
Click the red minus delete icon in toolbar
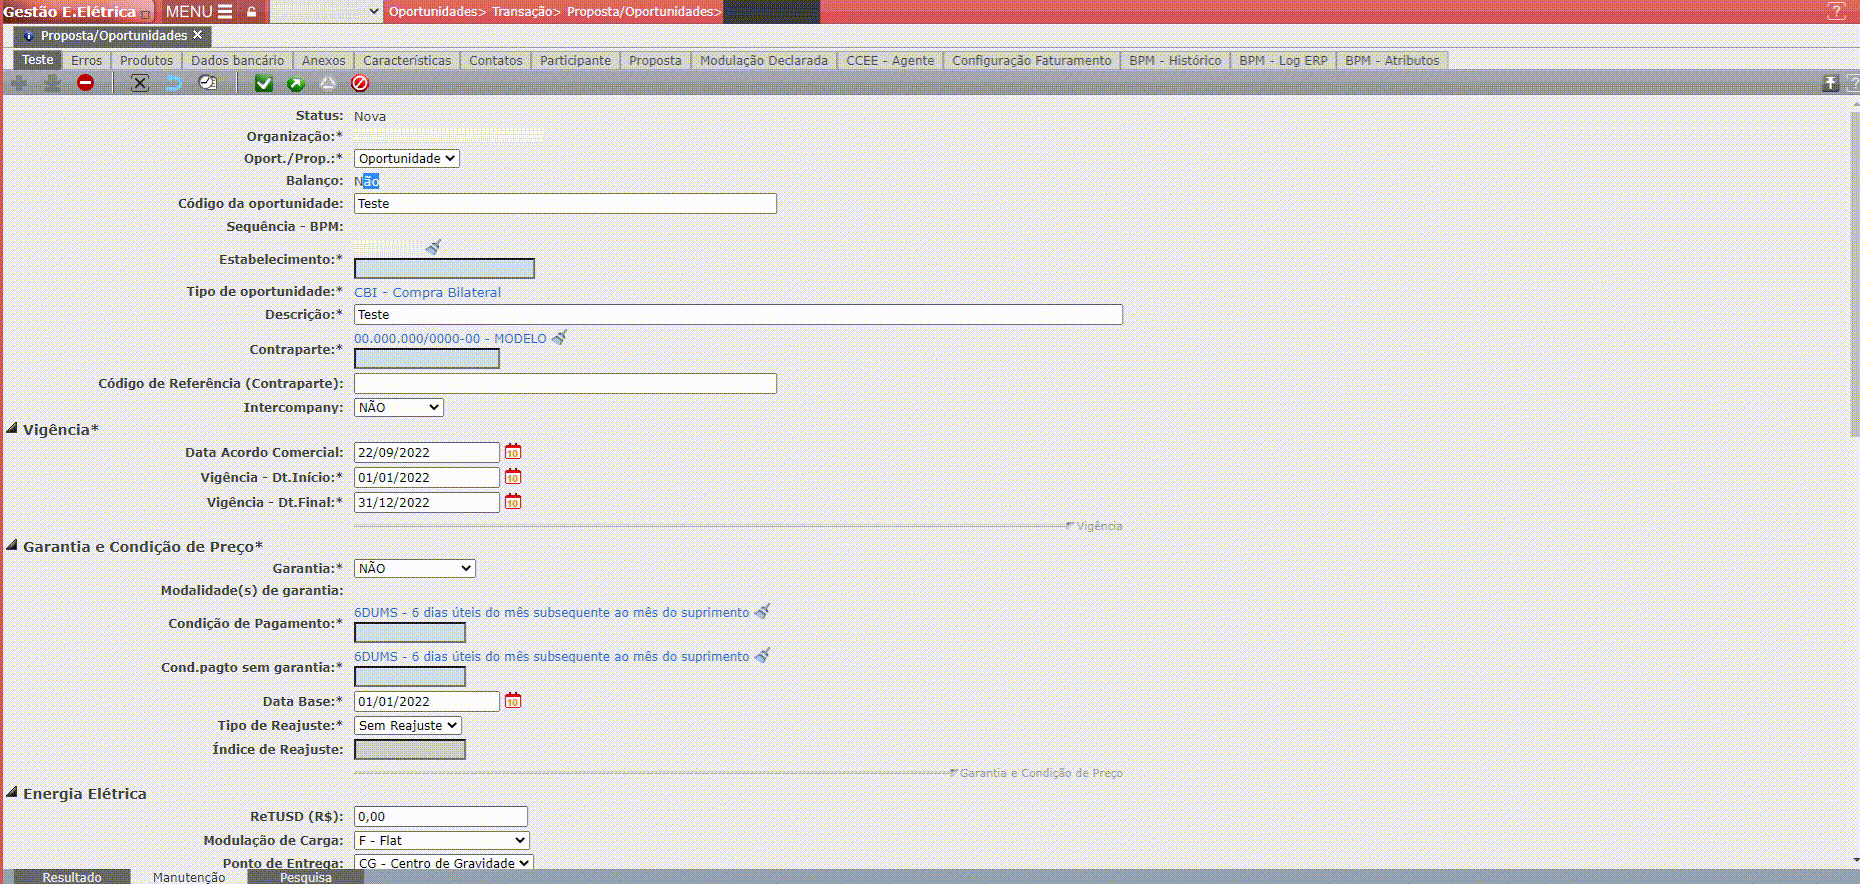click(x=86, y=83)
